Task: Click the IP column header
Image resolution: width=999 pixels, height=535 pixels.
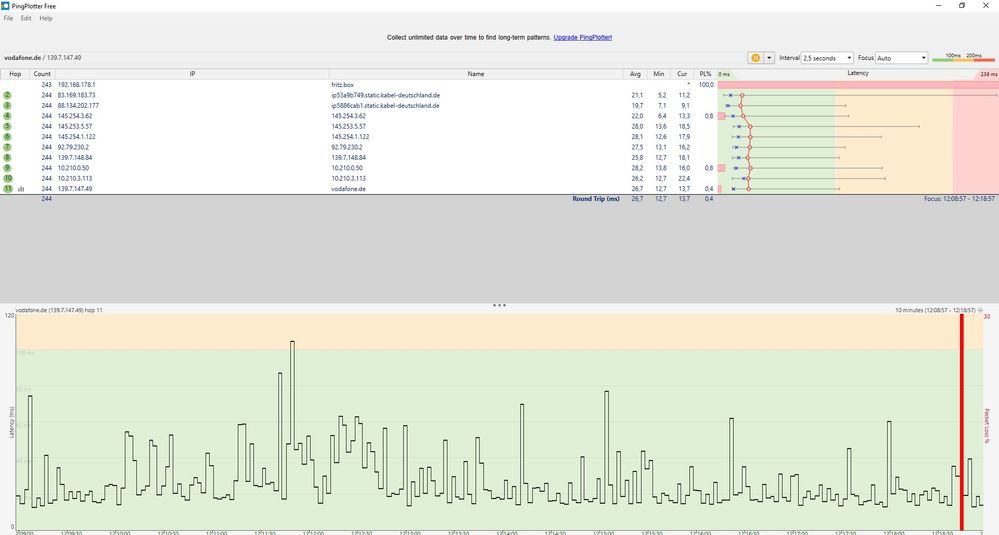Action: tap(192, 74)
